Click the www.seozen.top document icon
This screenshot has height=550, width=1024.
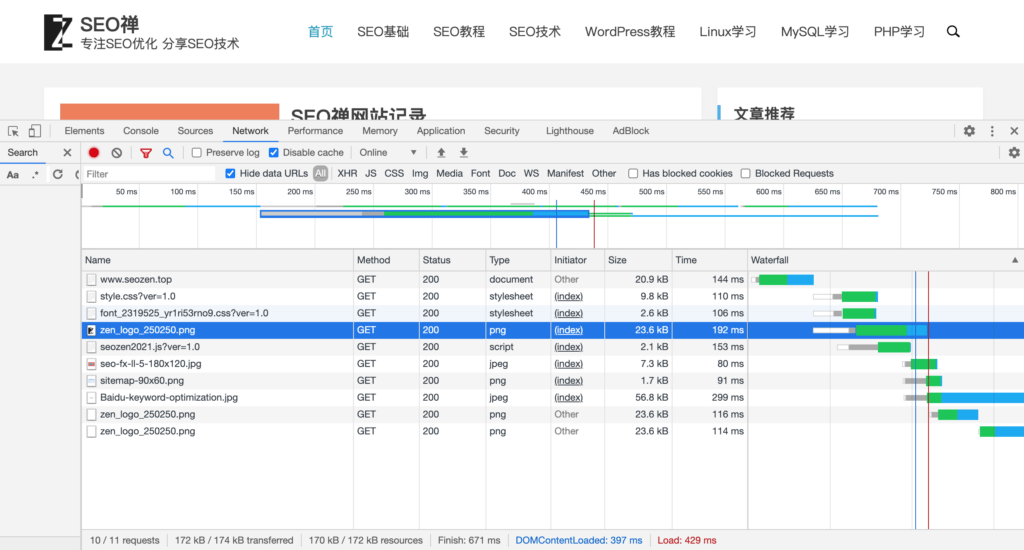pos(91,280)
